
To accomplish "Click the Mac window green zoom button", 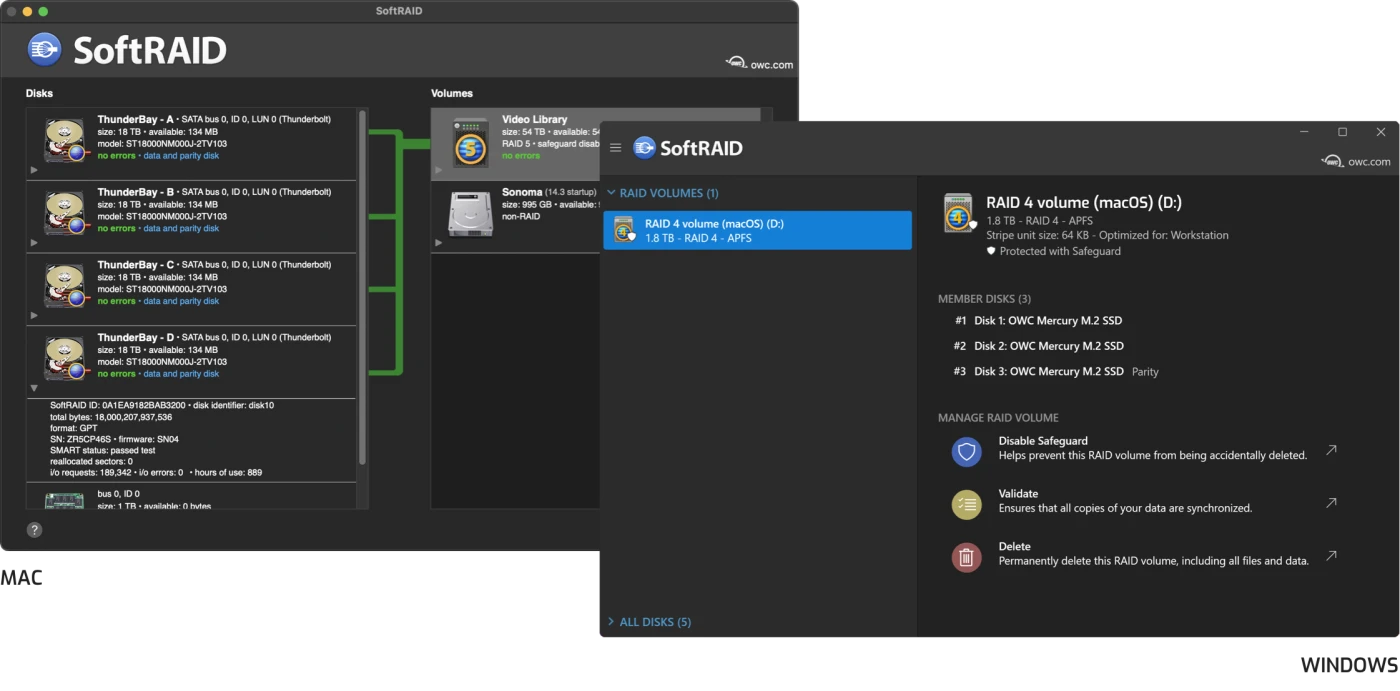I will click(43, 11).
